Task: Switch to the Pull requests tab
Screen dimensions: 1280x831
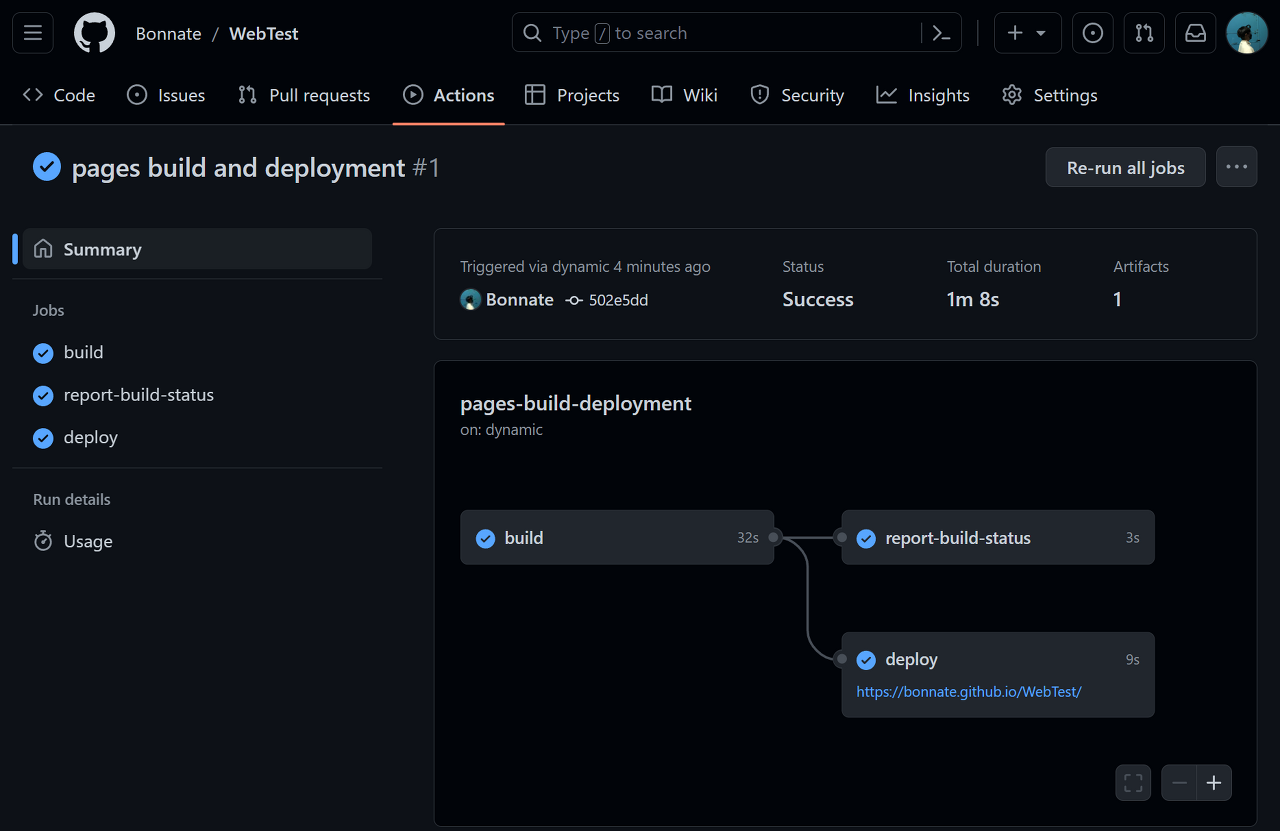Action: click(304, 95)
